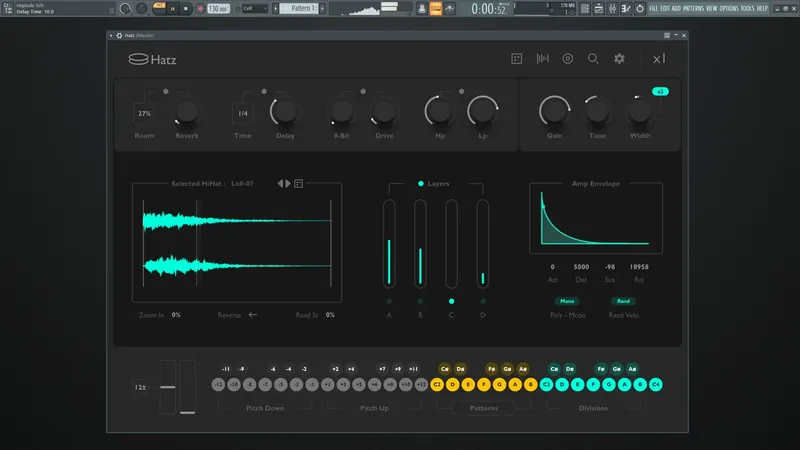800x450 pixels.
Task: Click the x2 Width multiplier button
Action: (x=659, y=92)
